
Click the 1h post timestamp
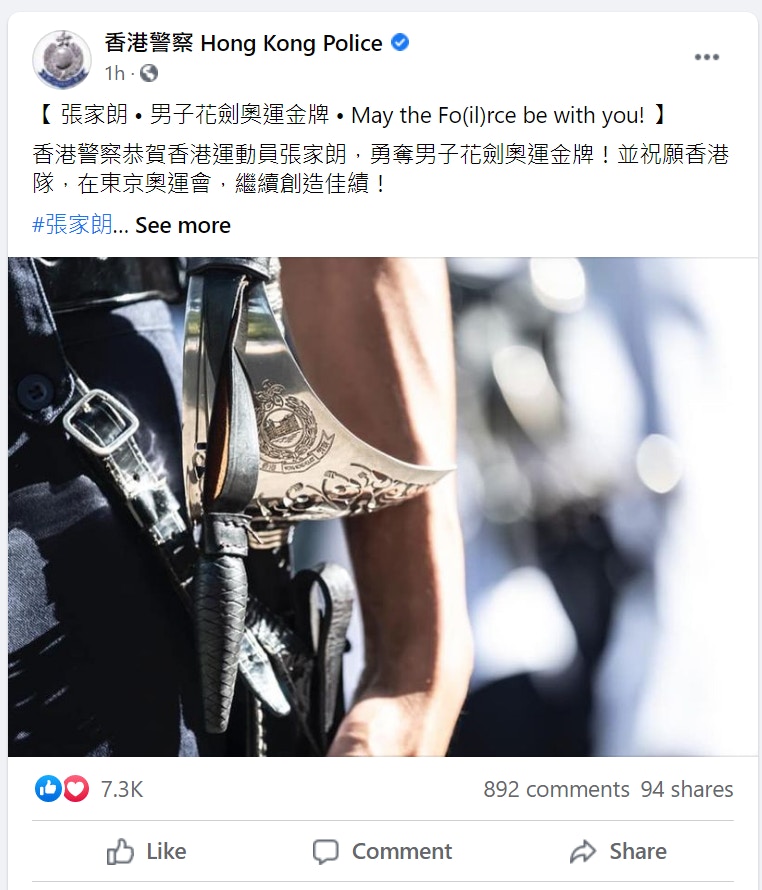(115, 73)
